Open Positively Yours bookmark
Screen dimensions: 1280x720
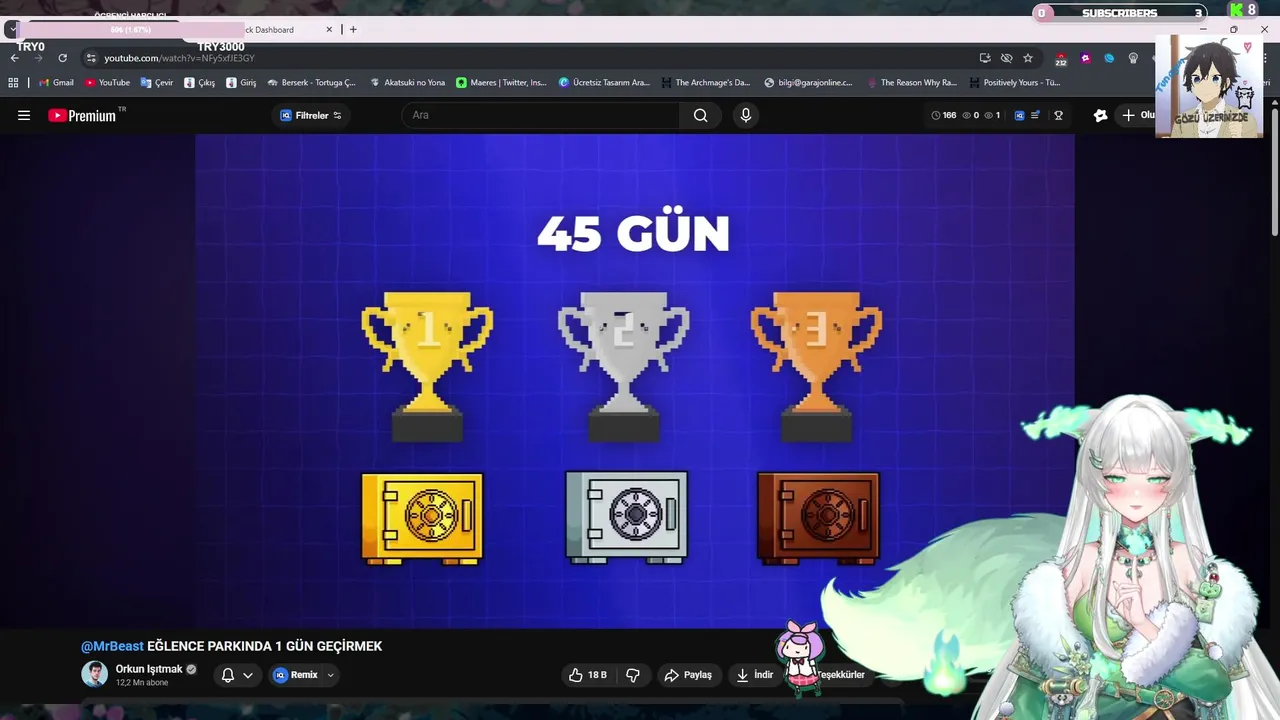[x=1014, y=83]
